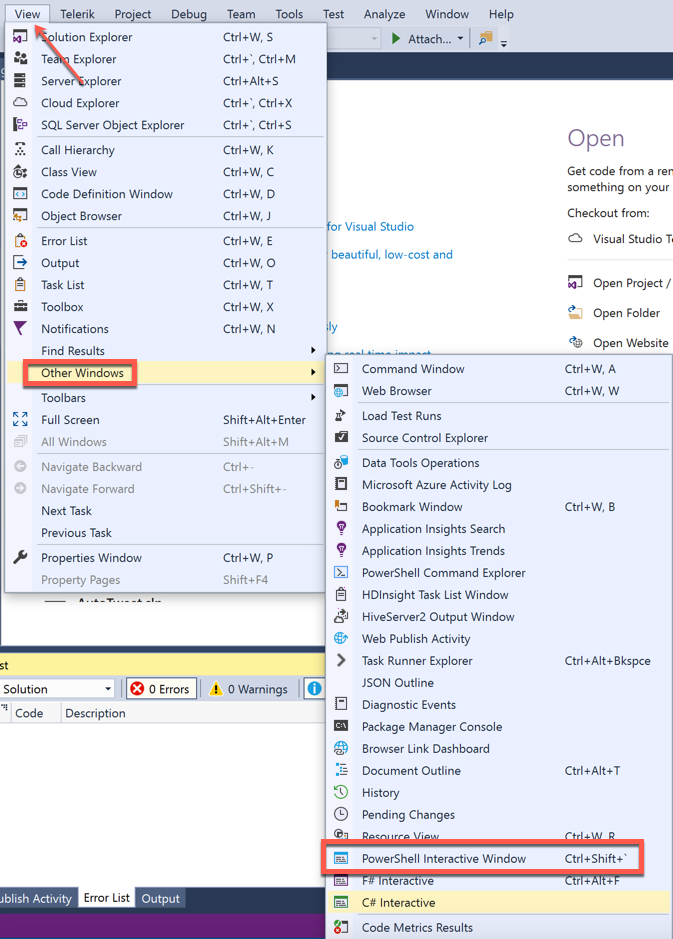Open the Debug menu
Image resolution: width=673 pixels, height=939 pixels.
189,14
